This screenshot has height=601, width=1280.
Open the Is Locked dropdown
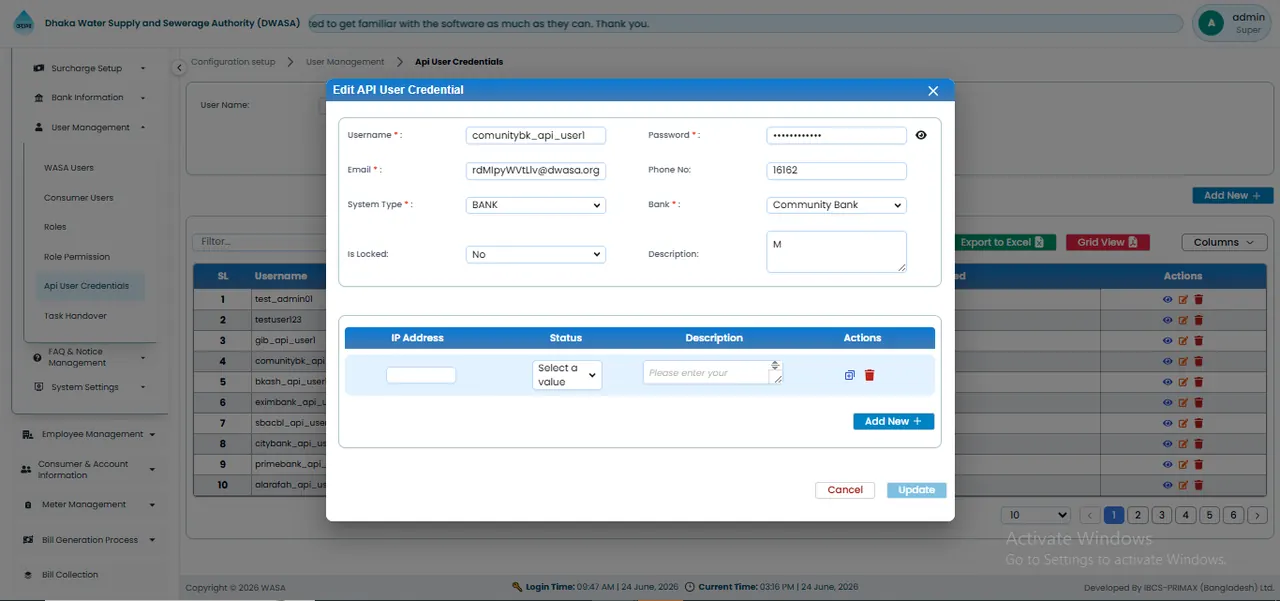coord(536,255)
